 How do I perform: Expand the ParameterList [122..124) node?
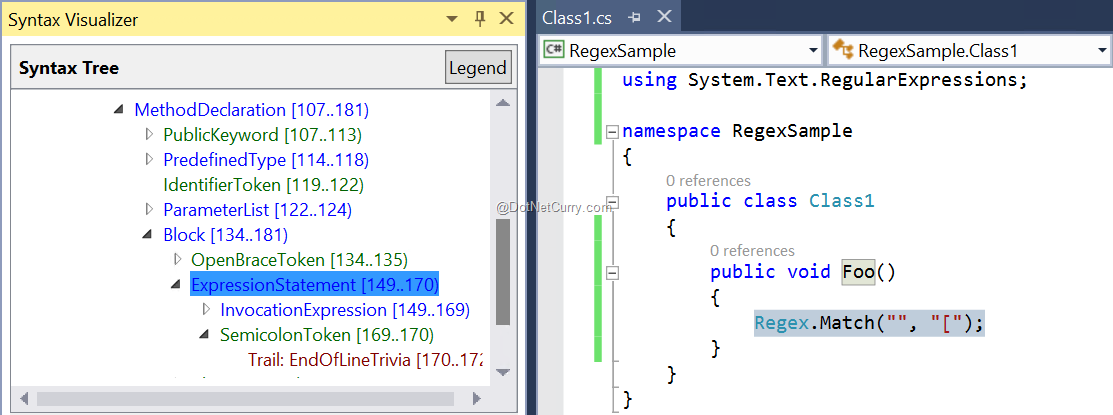[148, 209]
